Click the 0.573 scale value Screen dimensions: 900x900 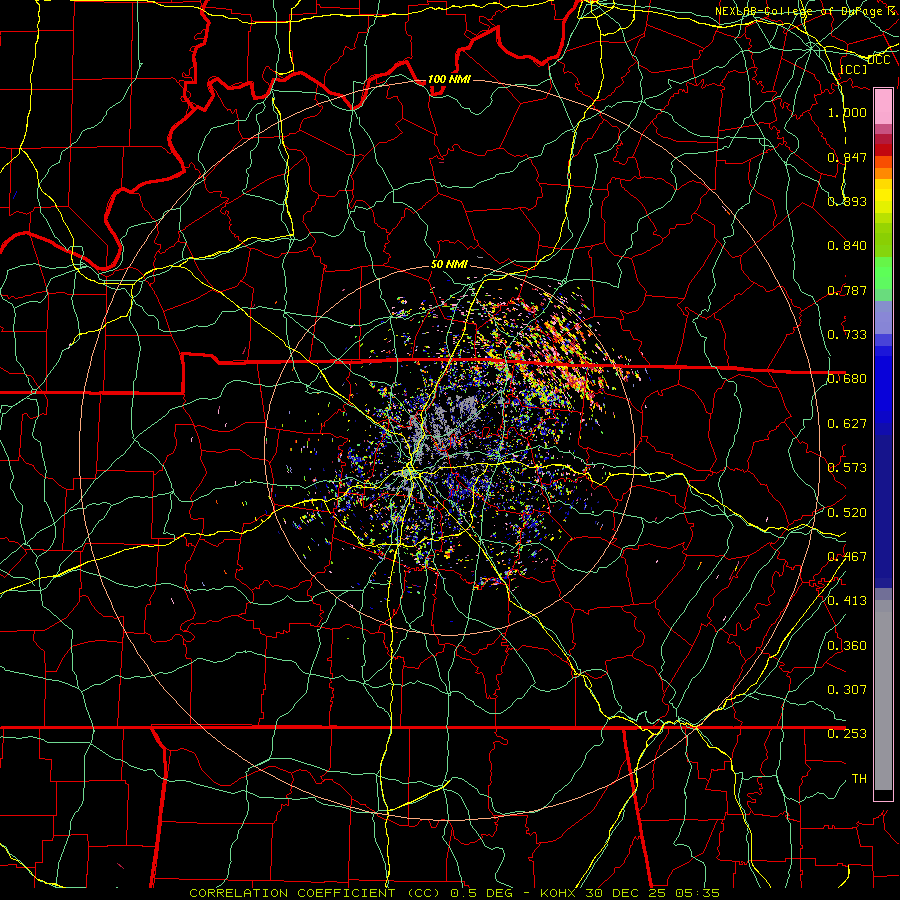pyautogui.click(x=847, y=468)
